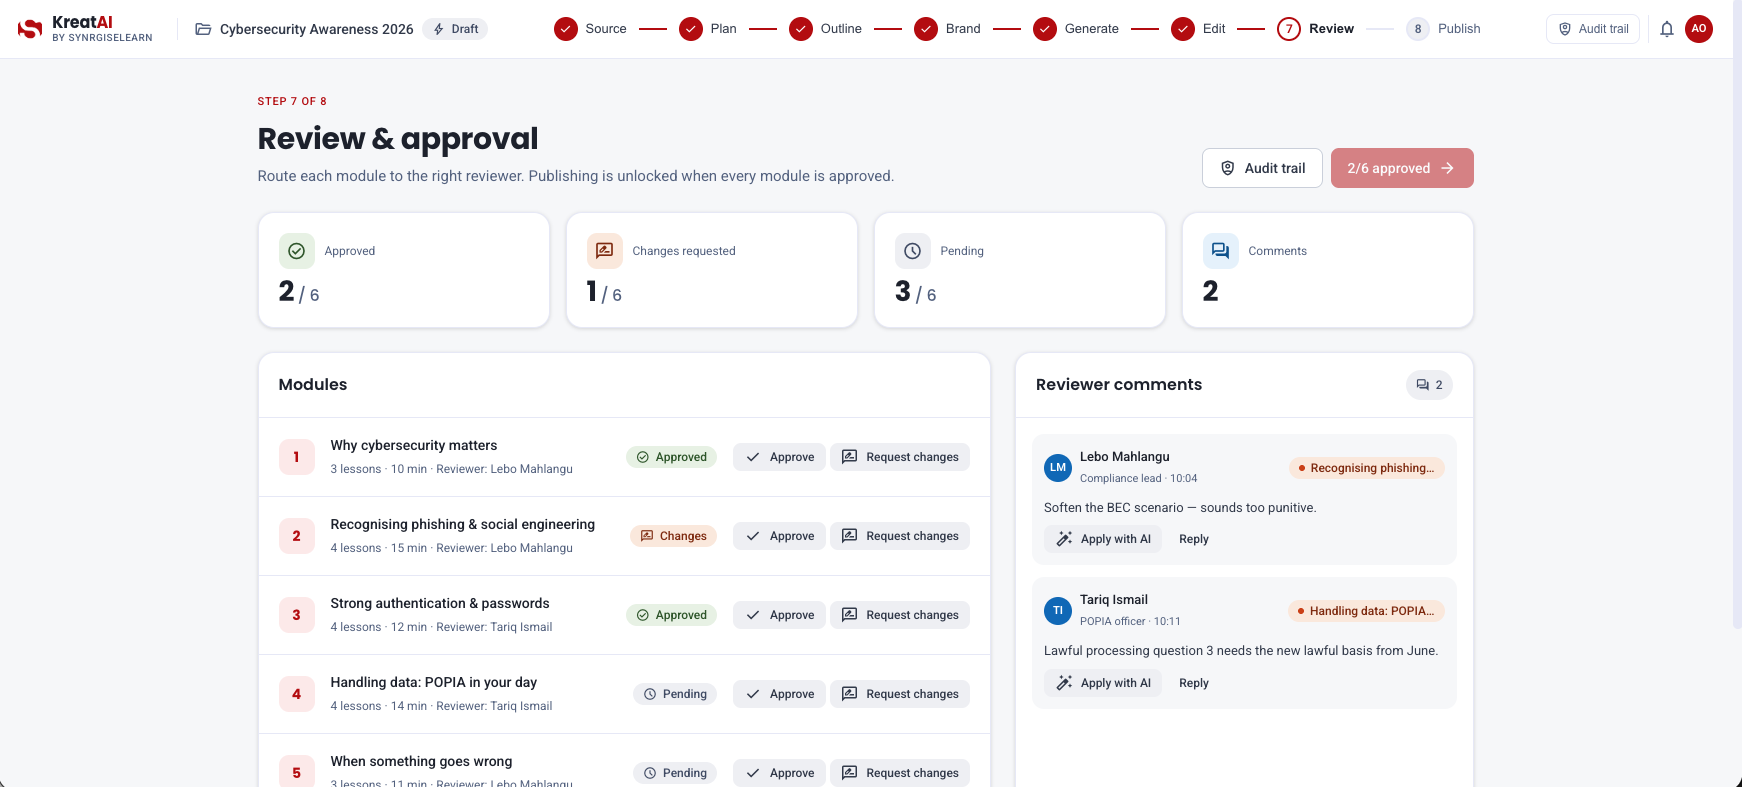The width and height of the screenshot is (1742, 787).
Task: Request changes for Strong authentication & passwords
Action: (x=900, y=615)
